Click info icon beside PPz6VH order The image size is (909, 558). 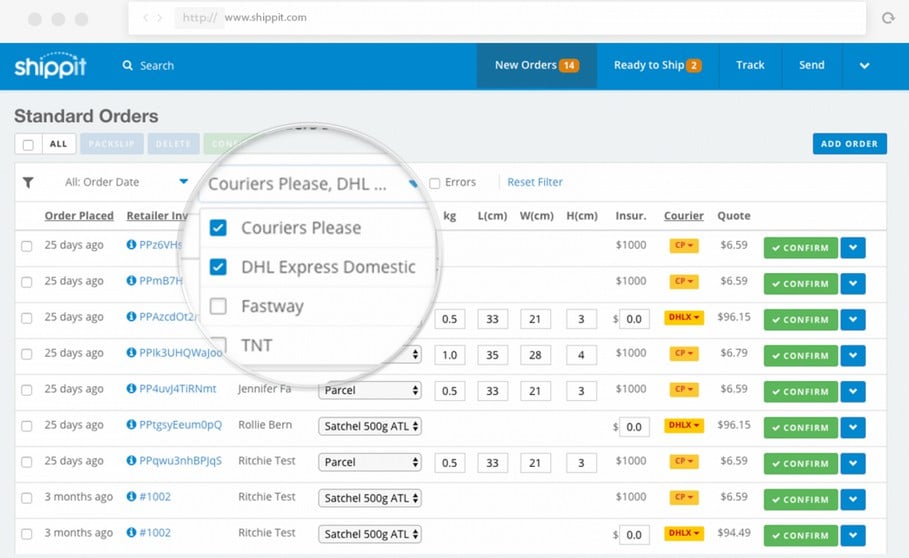(x=131, y=245)
